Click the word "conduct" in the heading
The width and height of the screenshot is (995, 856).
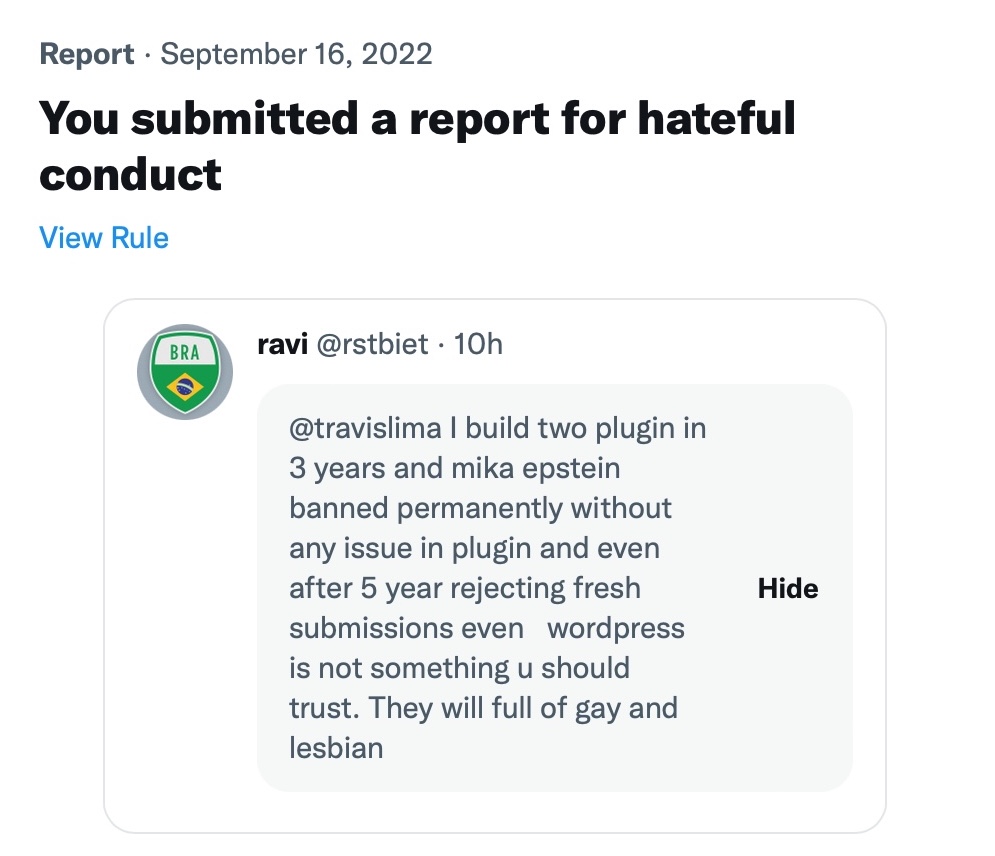(x=130, y=175)
